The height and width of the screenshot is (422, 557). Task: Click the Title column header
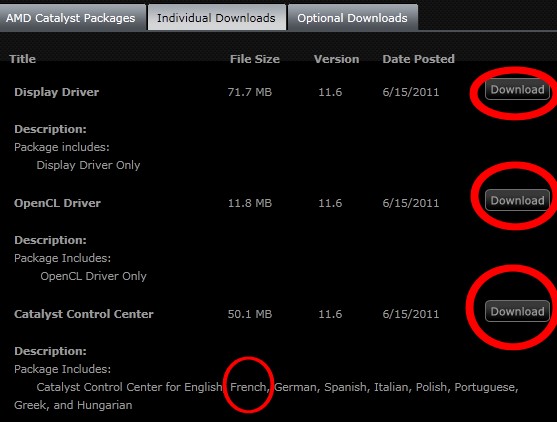point(22,59)
